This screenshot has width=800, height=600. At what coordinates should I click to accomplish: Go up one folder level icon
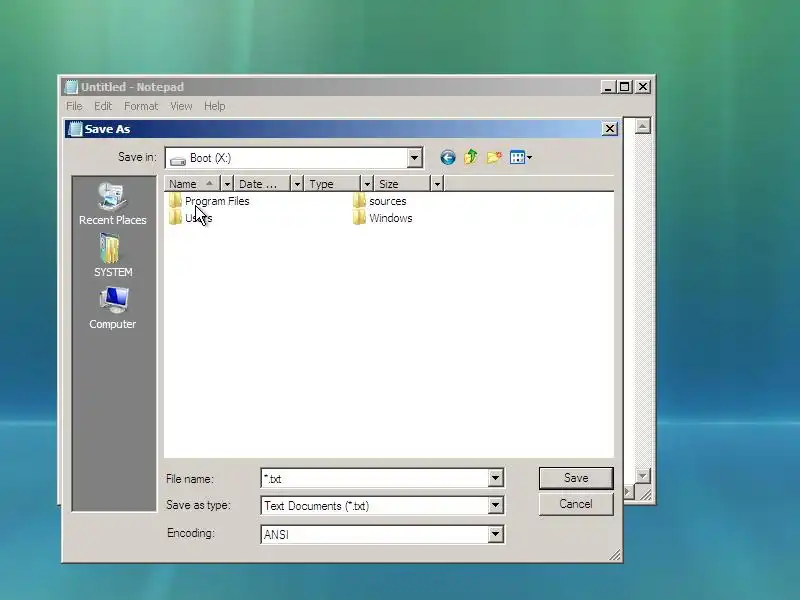tap(470, 157)
